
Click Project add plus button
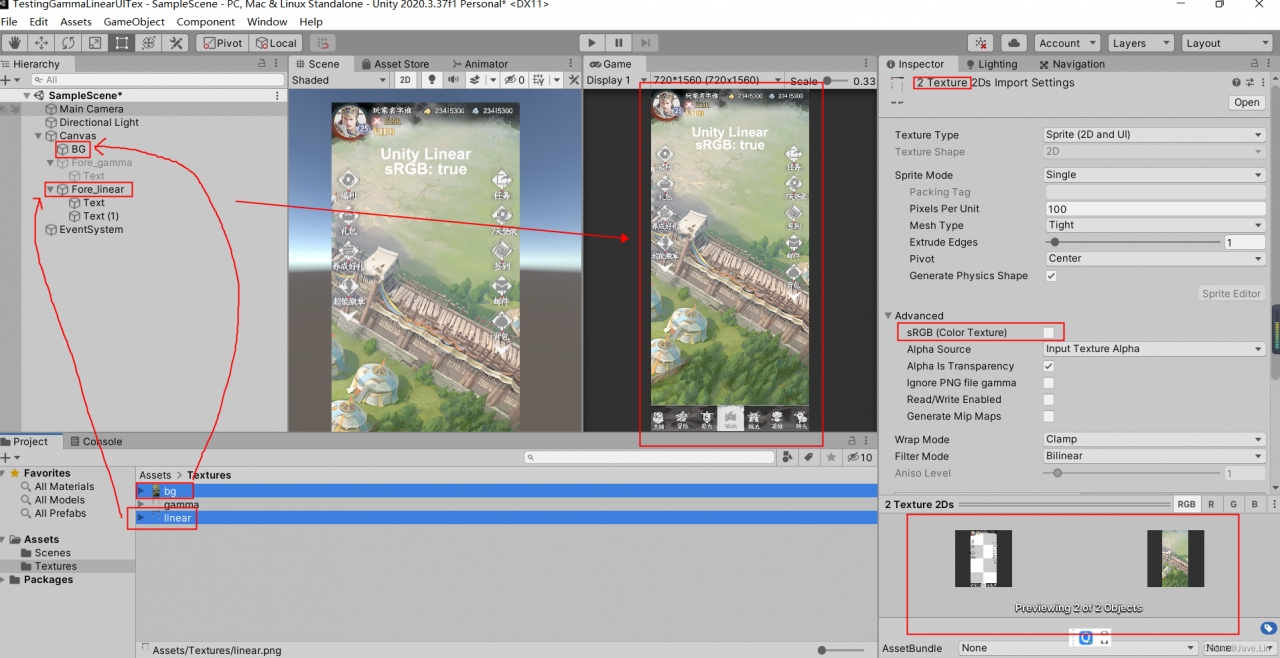click(x=6, y=457)
